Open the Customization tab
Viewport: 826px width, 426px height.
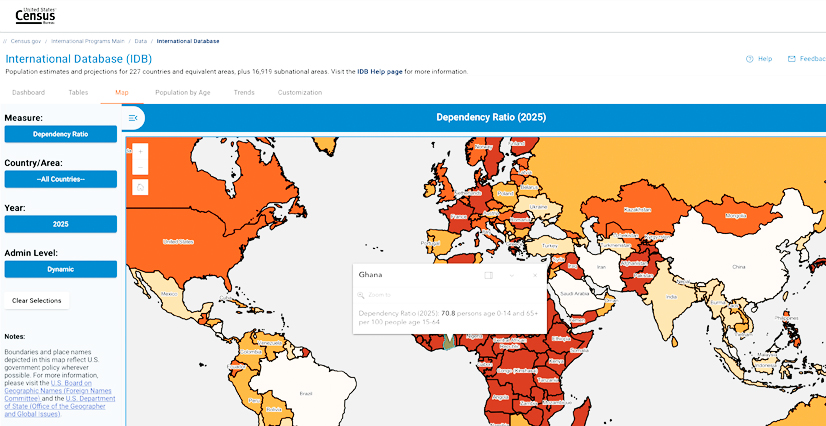[300, 92]
